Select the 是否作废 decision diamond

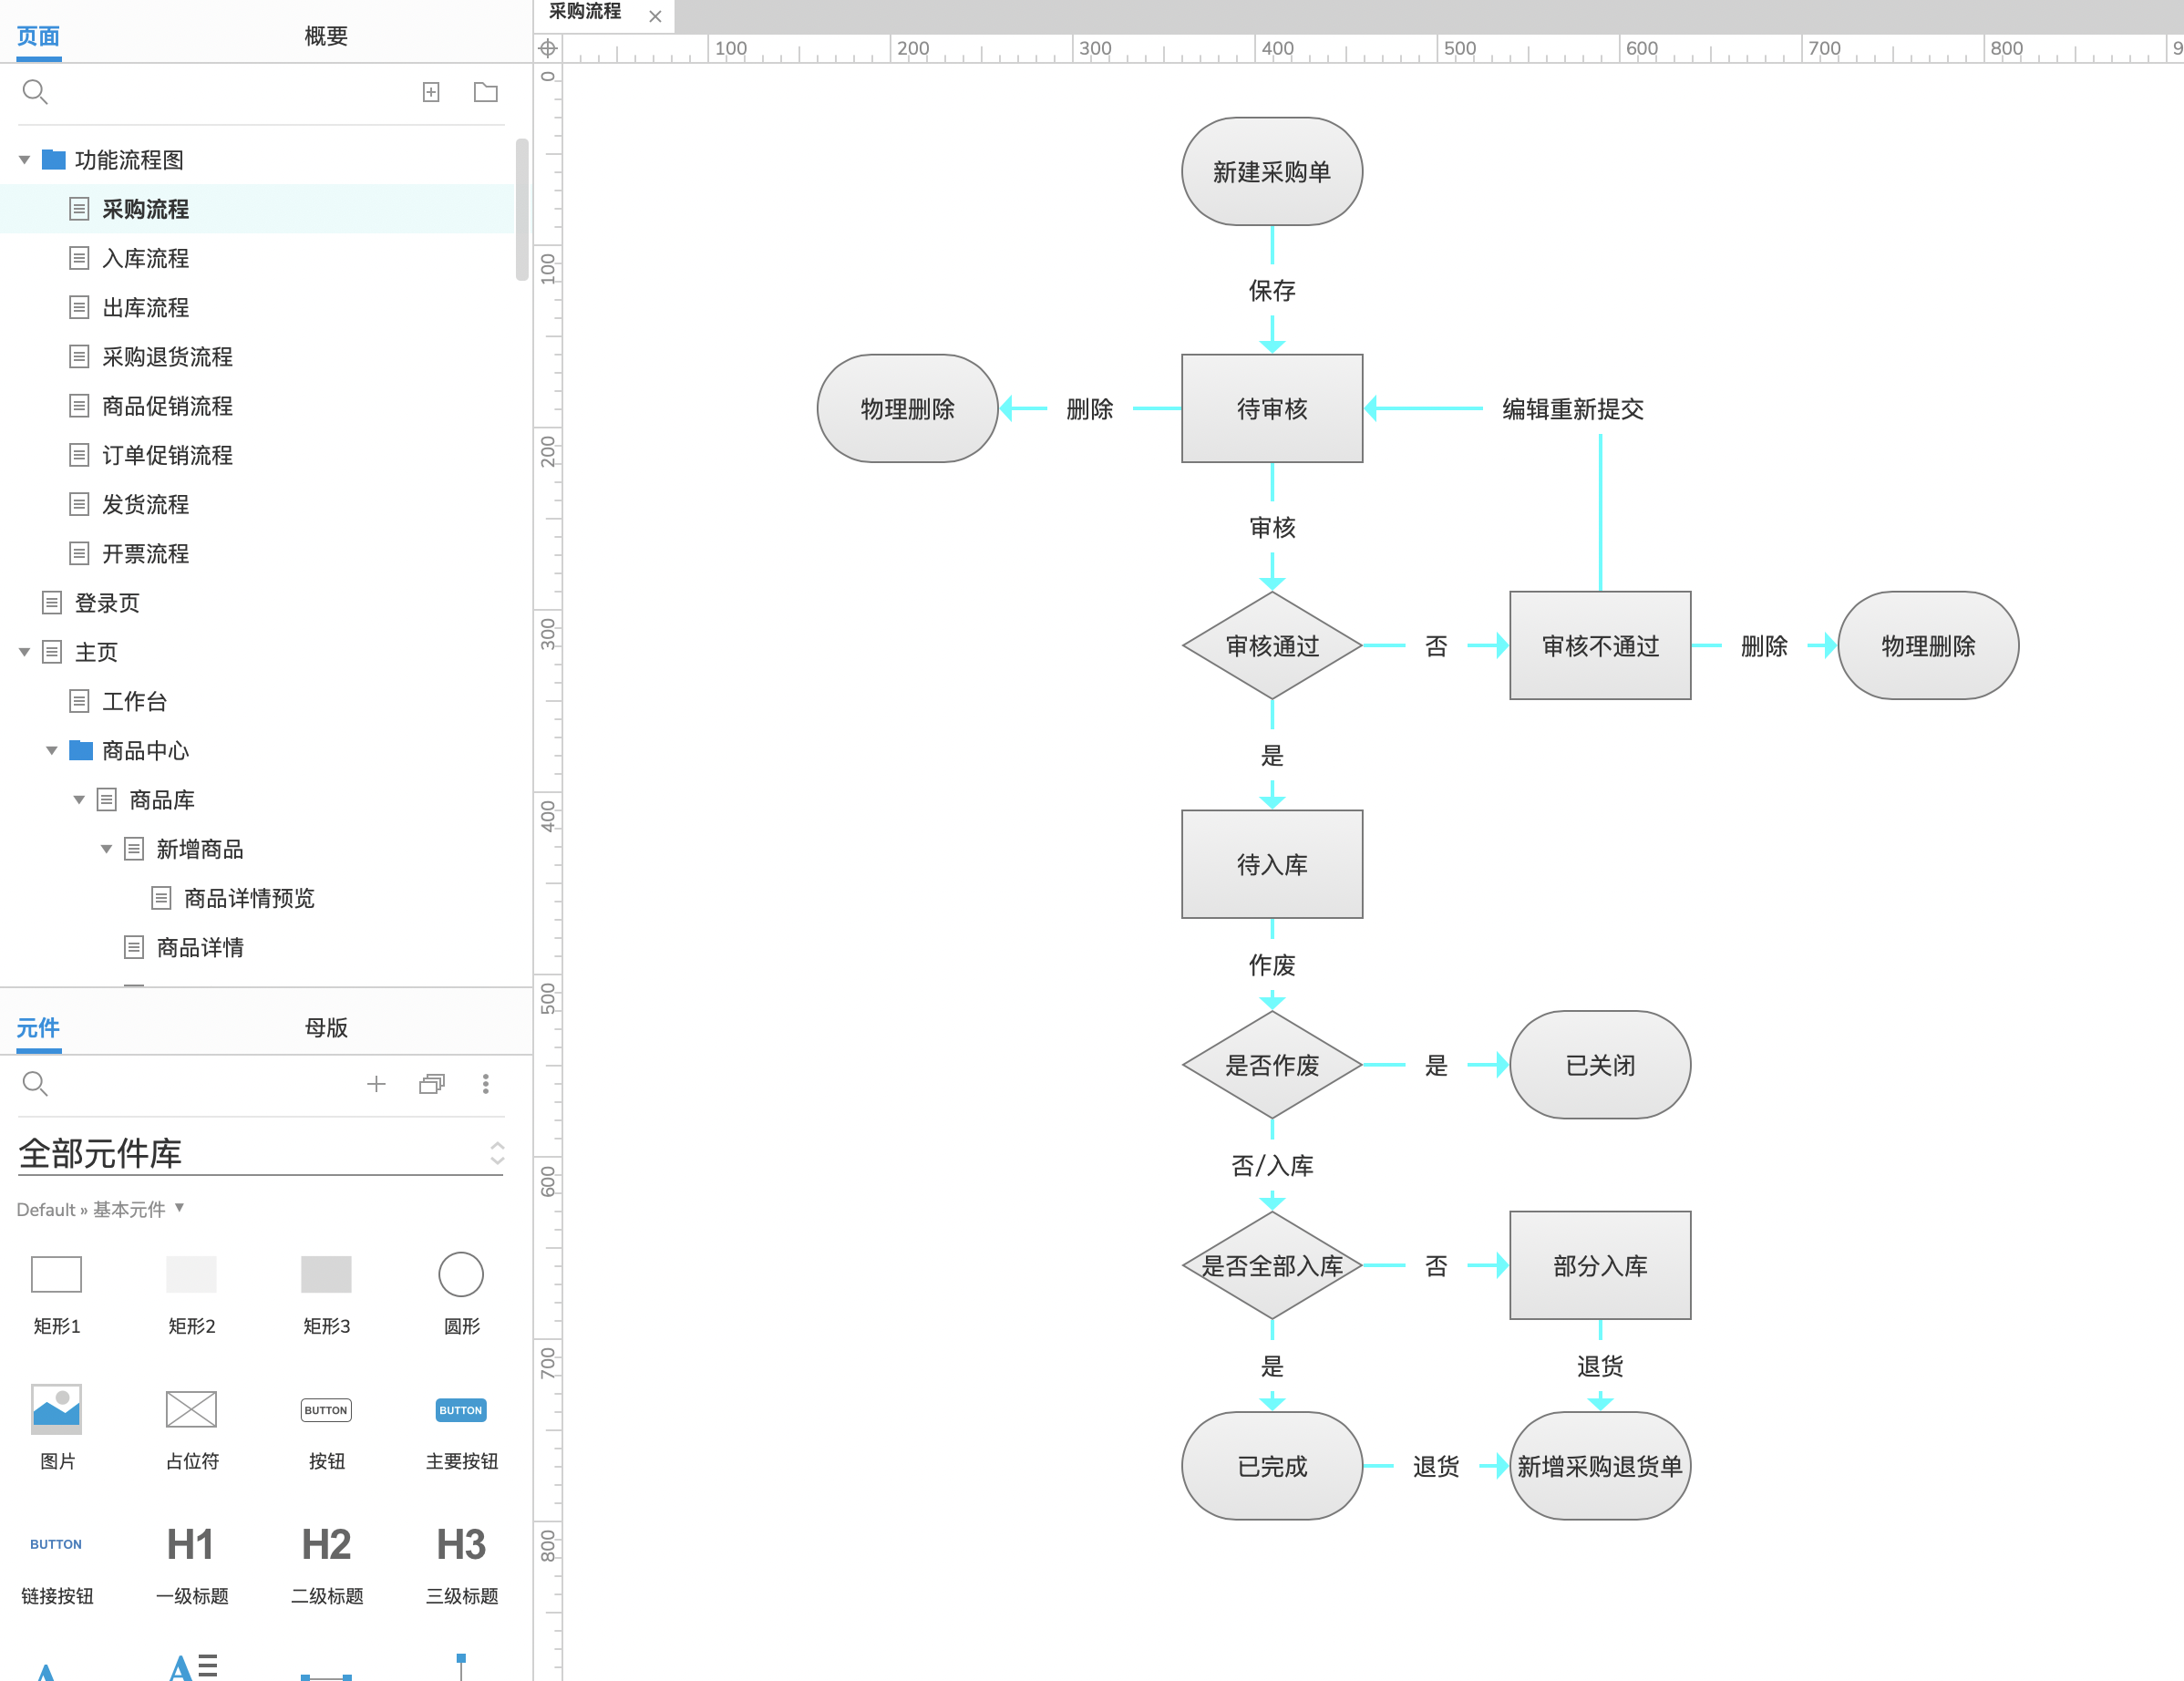click(1272, 1065)
